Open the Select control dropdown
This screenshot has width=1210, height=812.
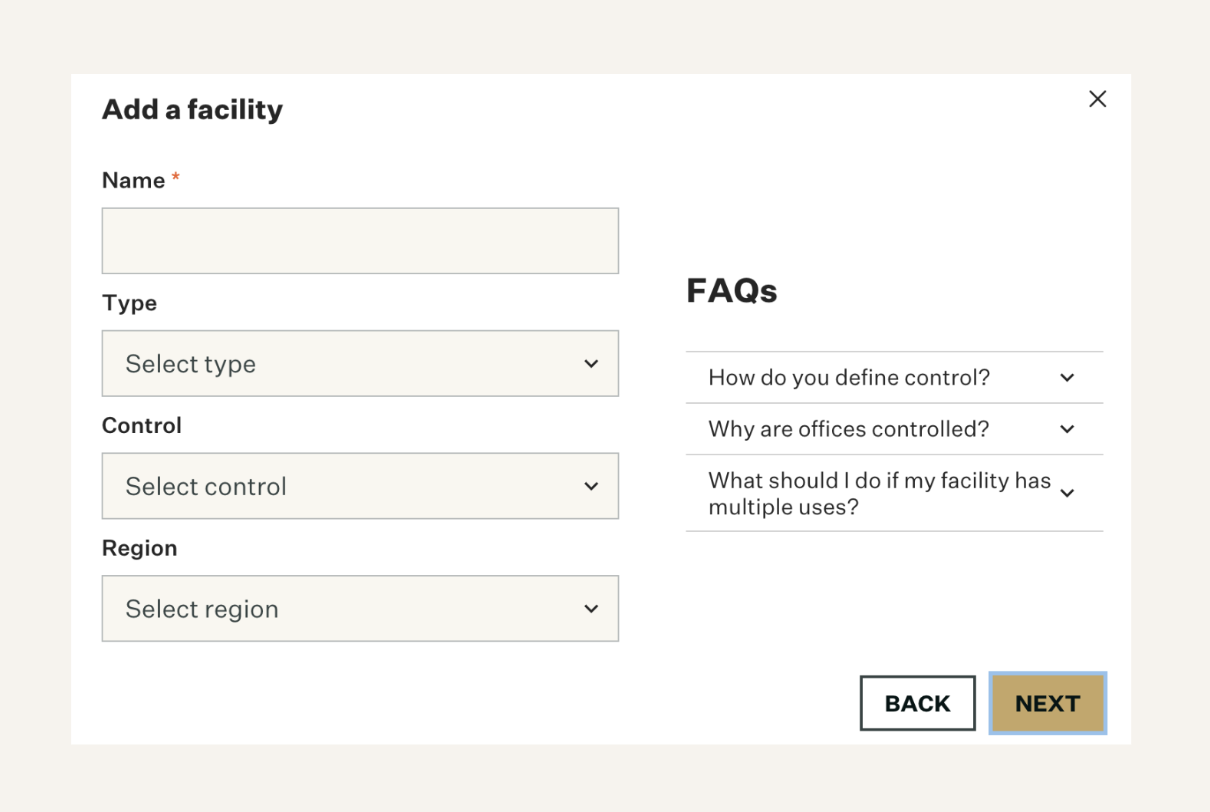point(360,486)
